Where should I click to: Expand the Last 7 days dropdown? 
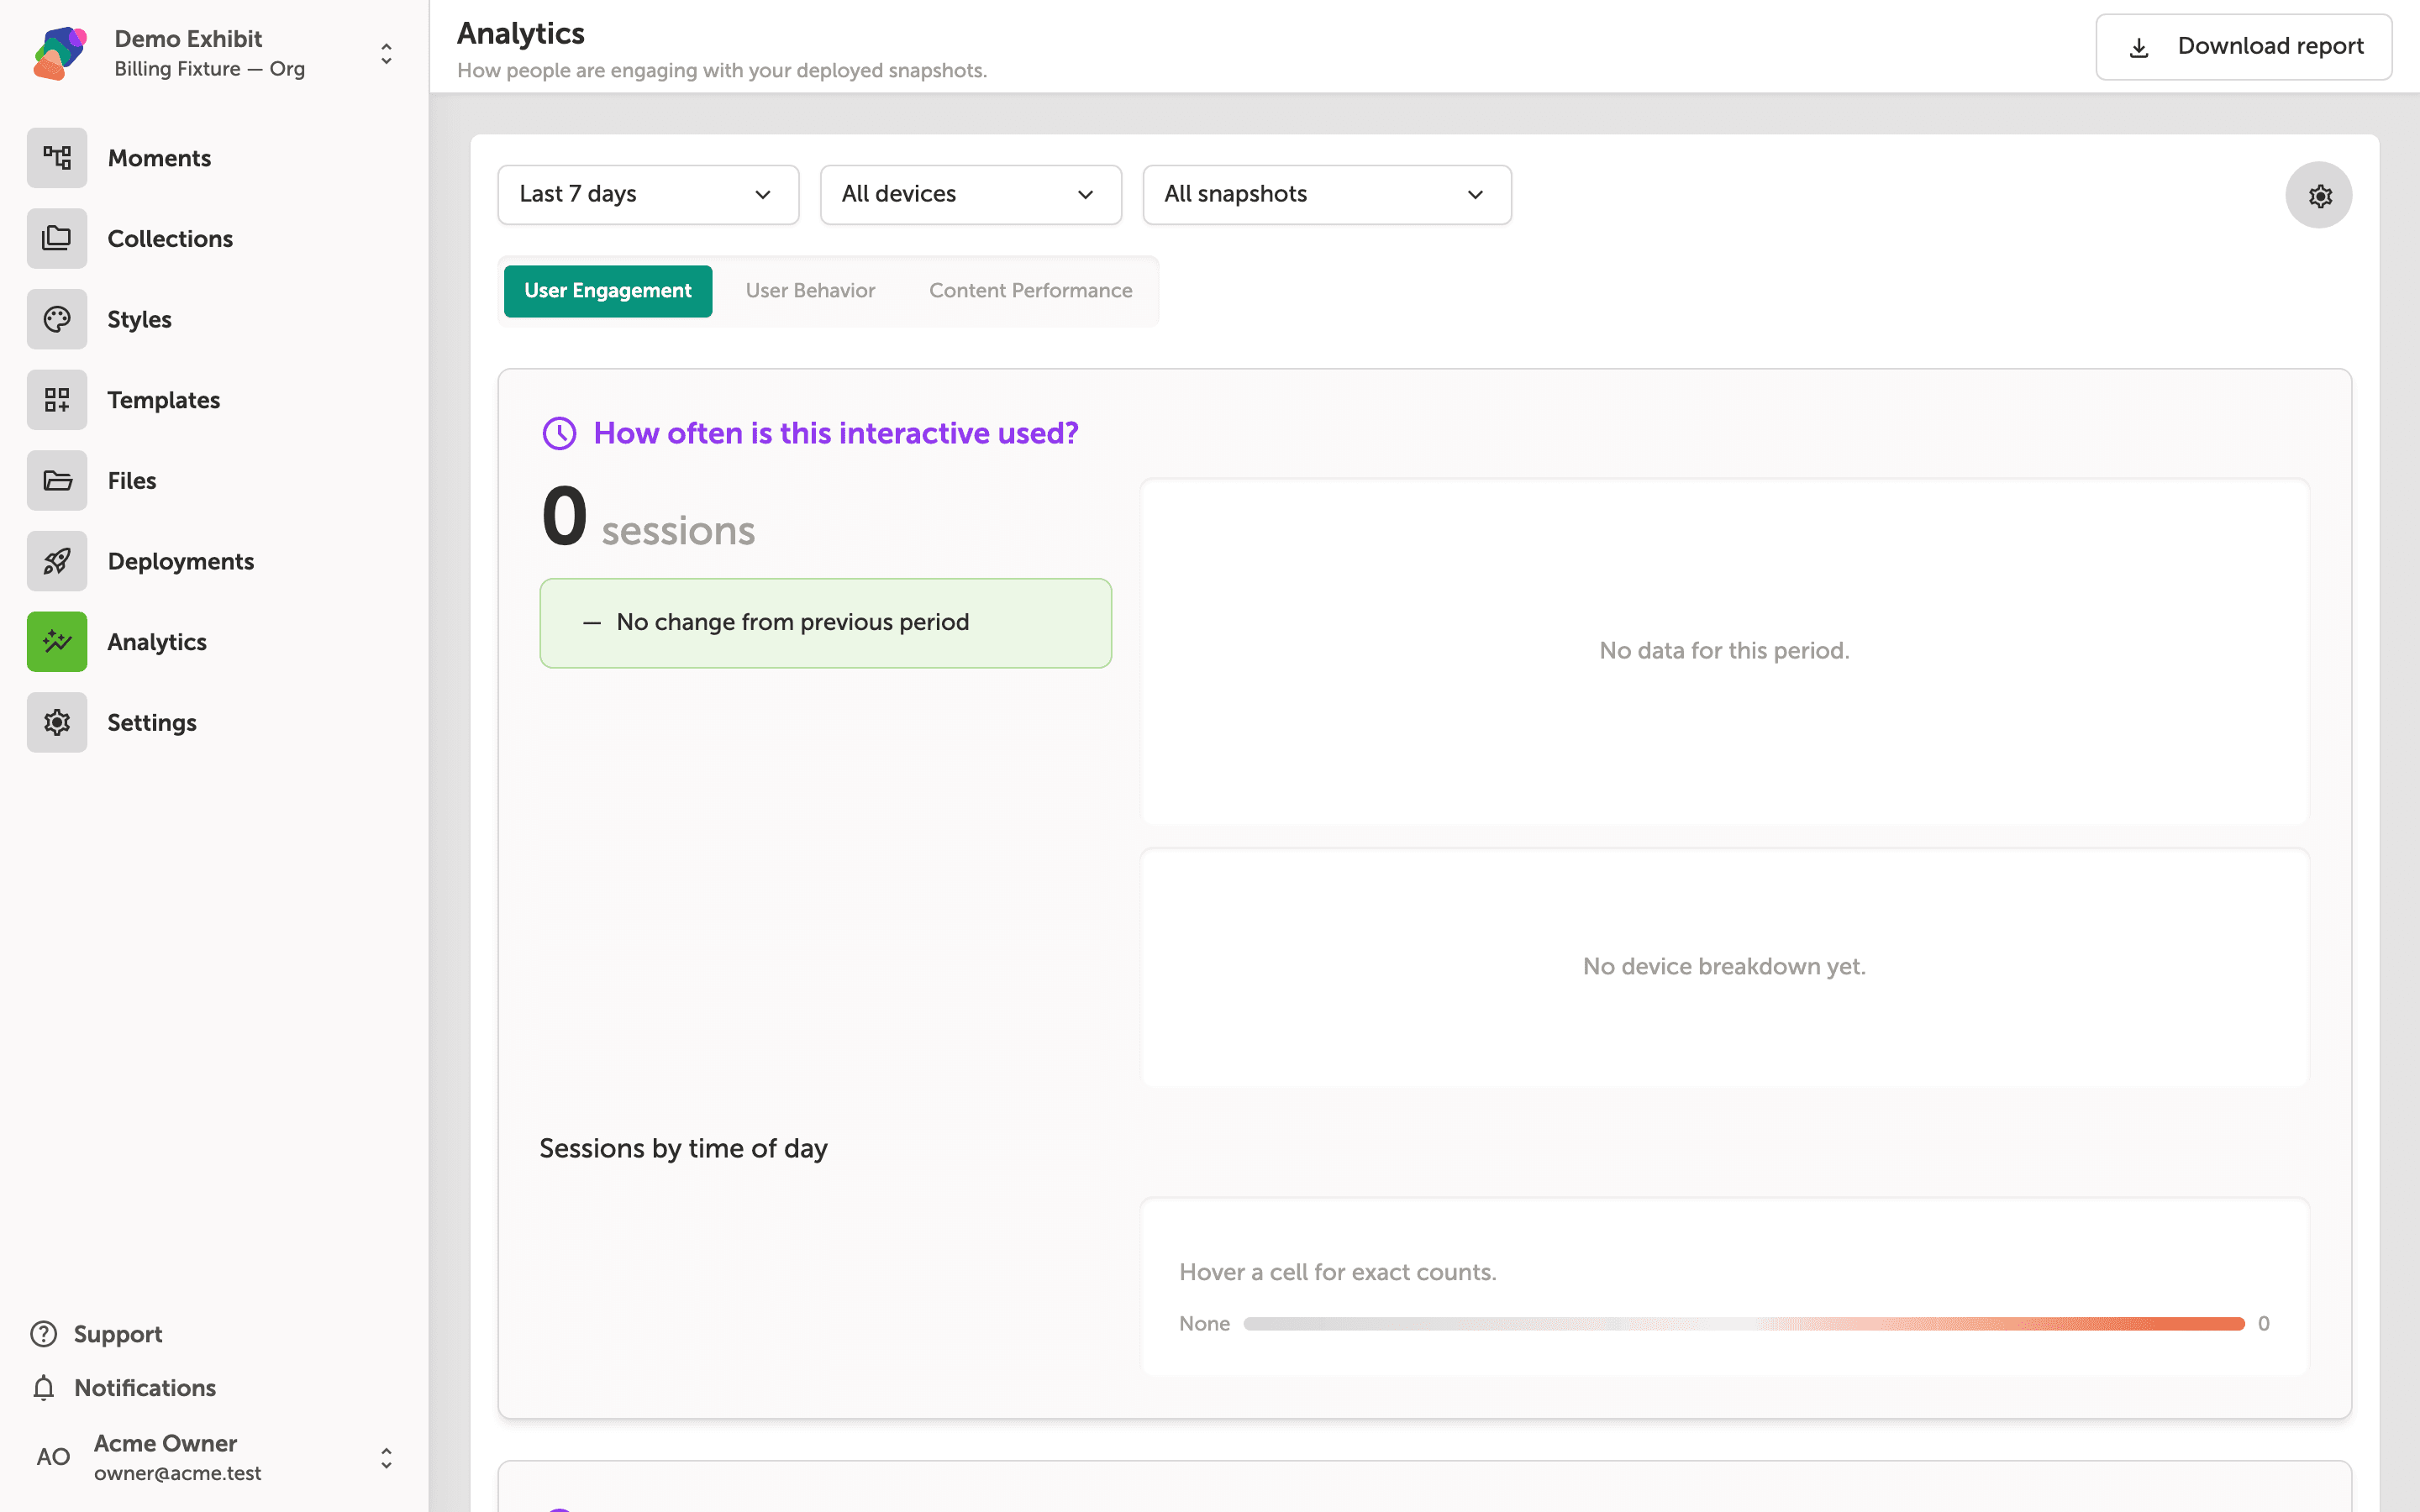click(648, 194)
